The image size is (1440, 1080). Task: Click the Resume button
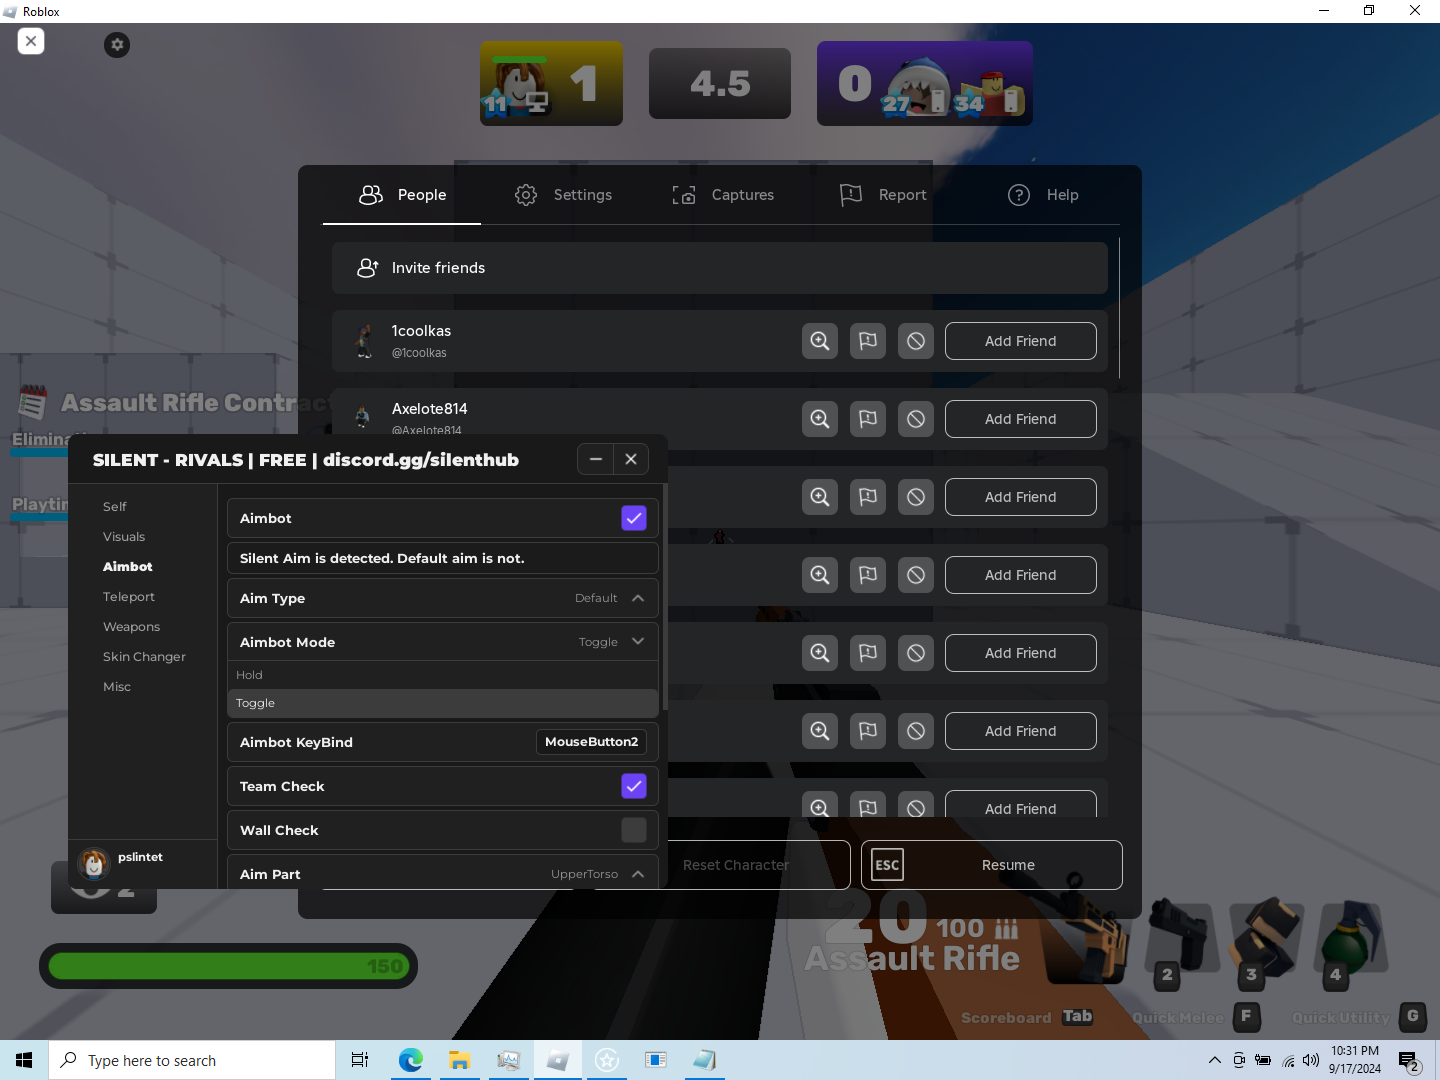tap(991, 865)
